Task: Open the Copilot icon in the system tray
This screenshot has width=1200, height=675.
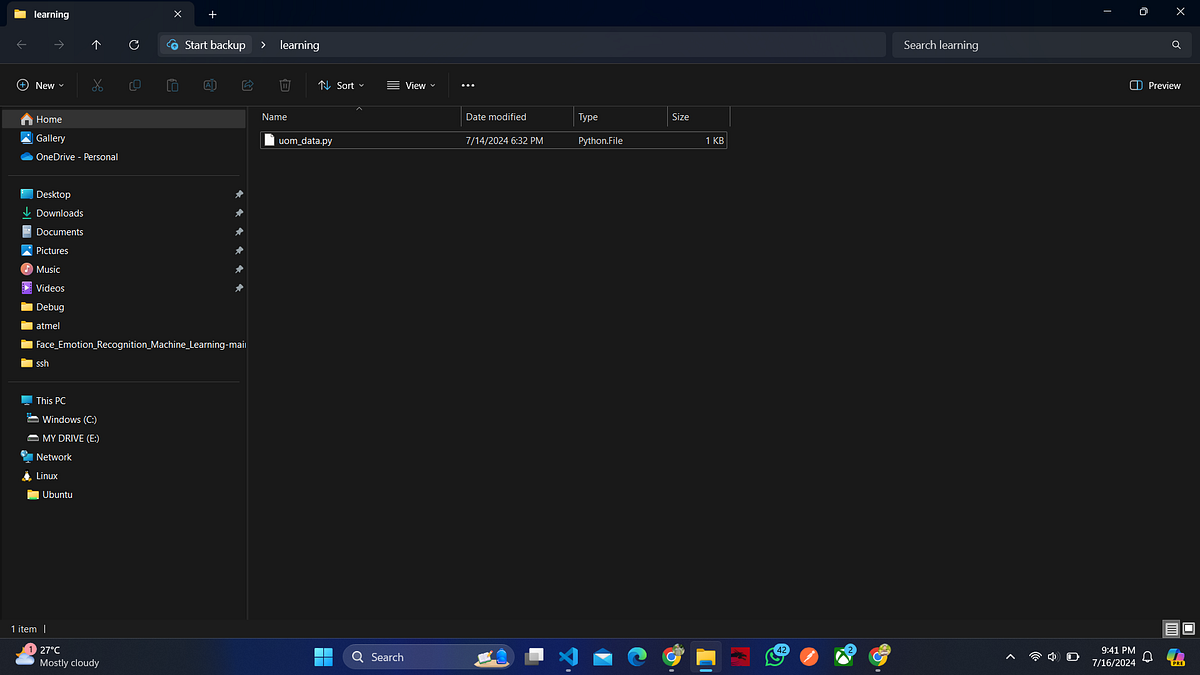Action: coord(1176,657)
